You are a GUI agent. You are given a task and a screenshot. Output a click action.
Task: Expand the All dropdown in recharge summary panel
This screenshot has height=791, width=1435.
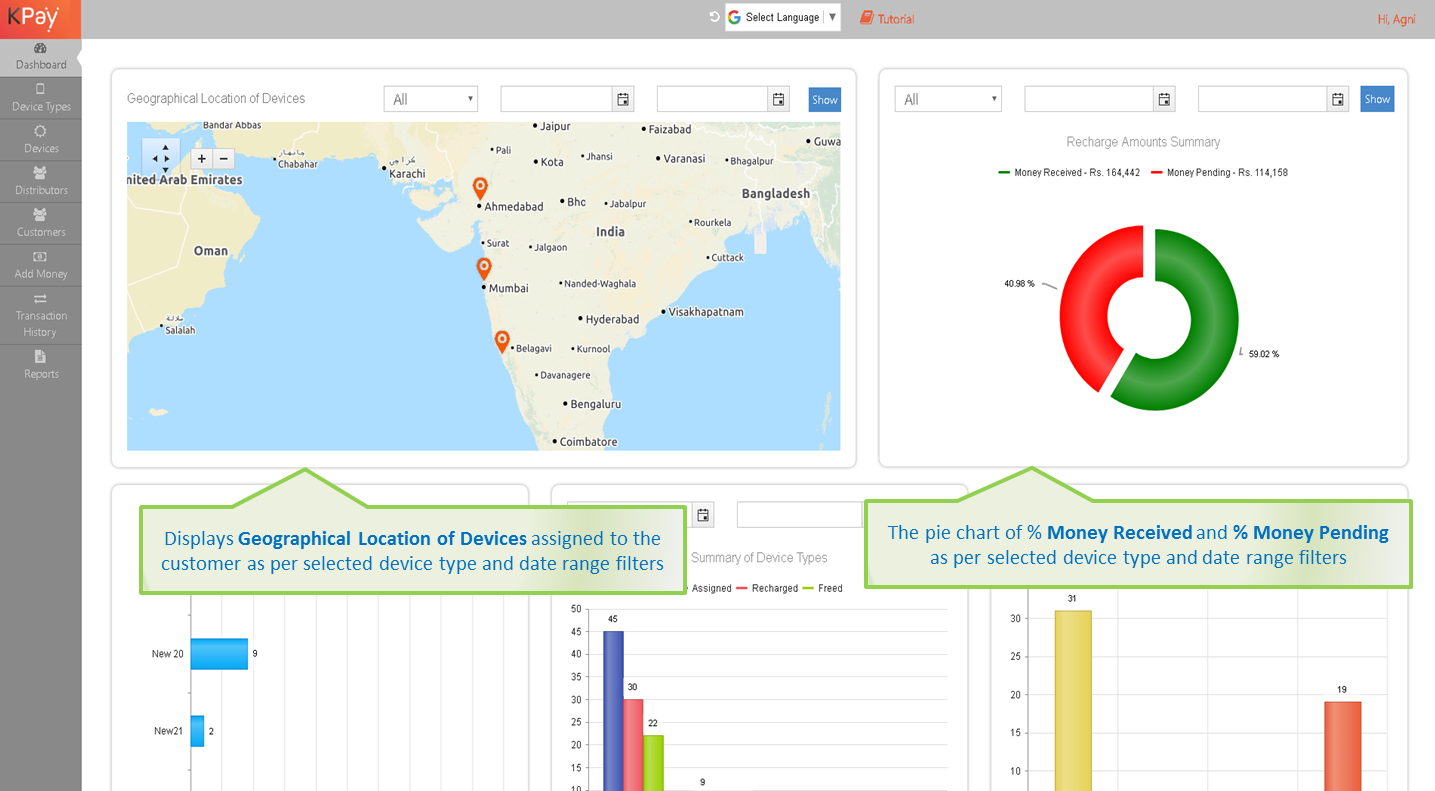[x=947, y=99]
